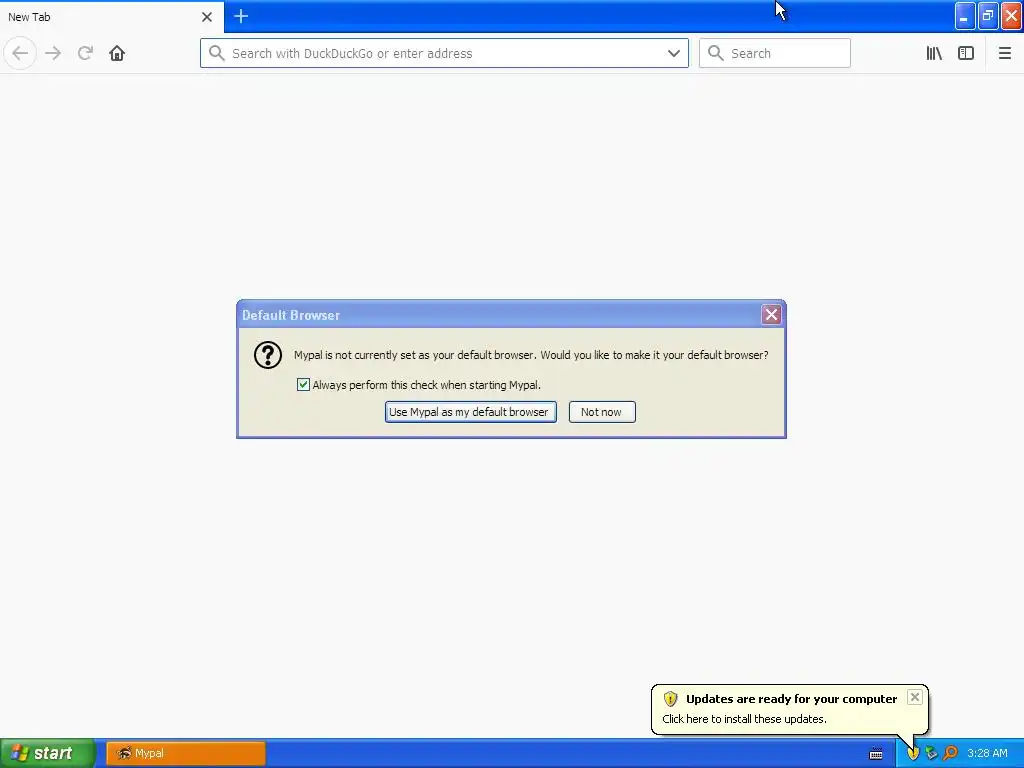Select Mypal in the taskbar
The height and width of the screenshot is (768, 1024).
tap(186, 753)
